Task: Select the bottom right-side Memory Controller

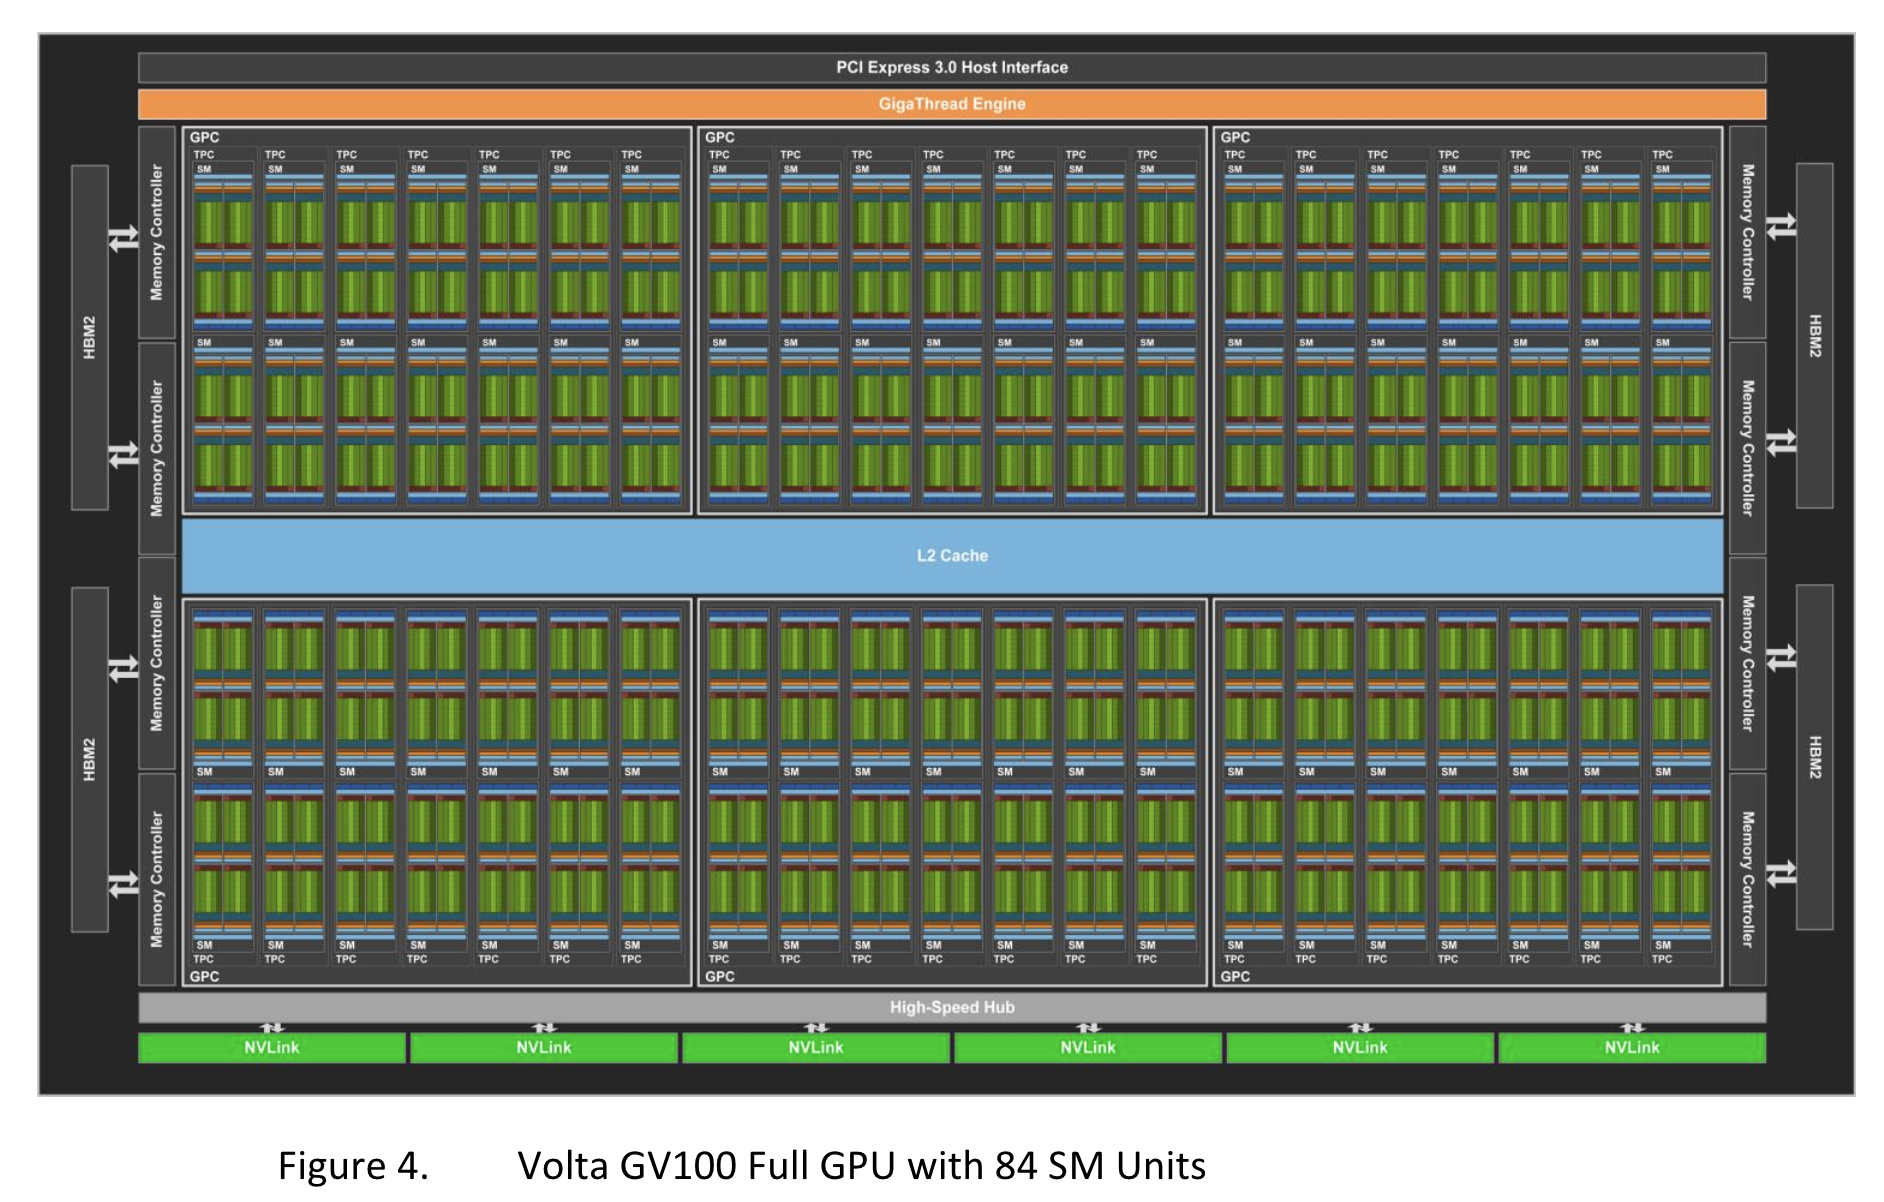Action: (1748, 879)
